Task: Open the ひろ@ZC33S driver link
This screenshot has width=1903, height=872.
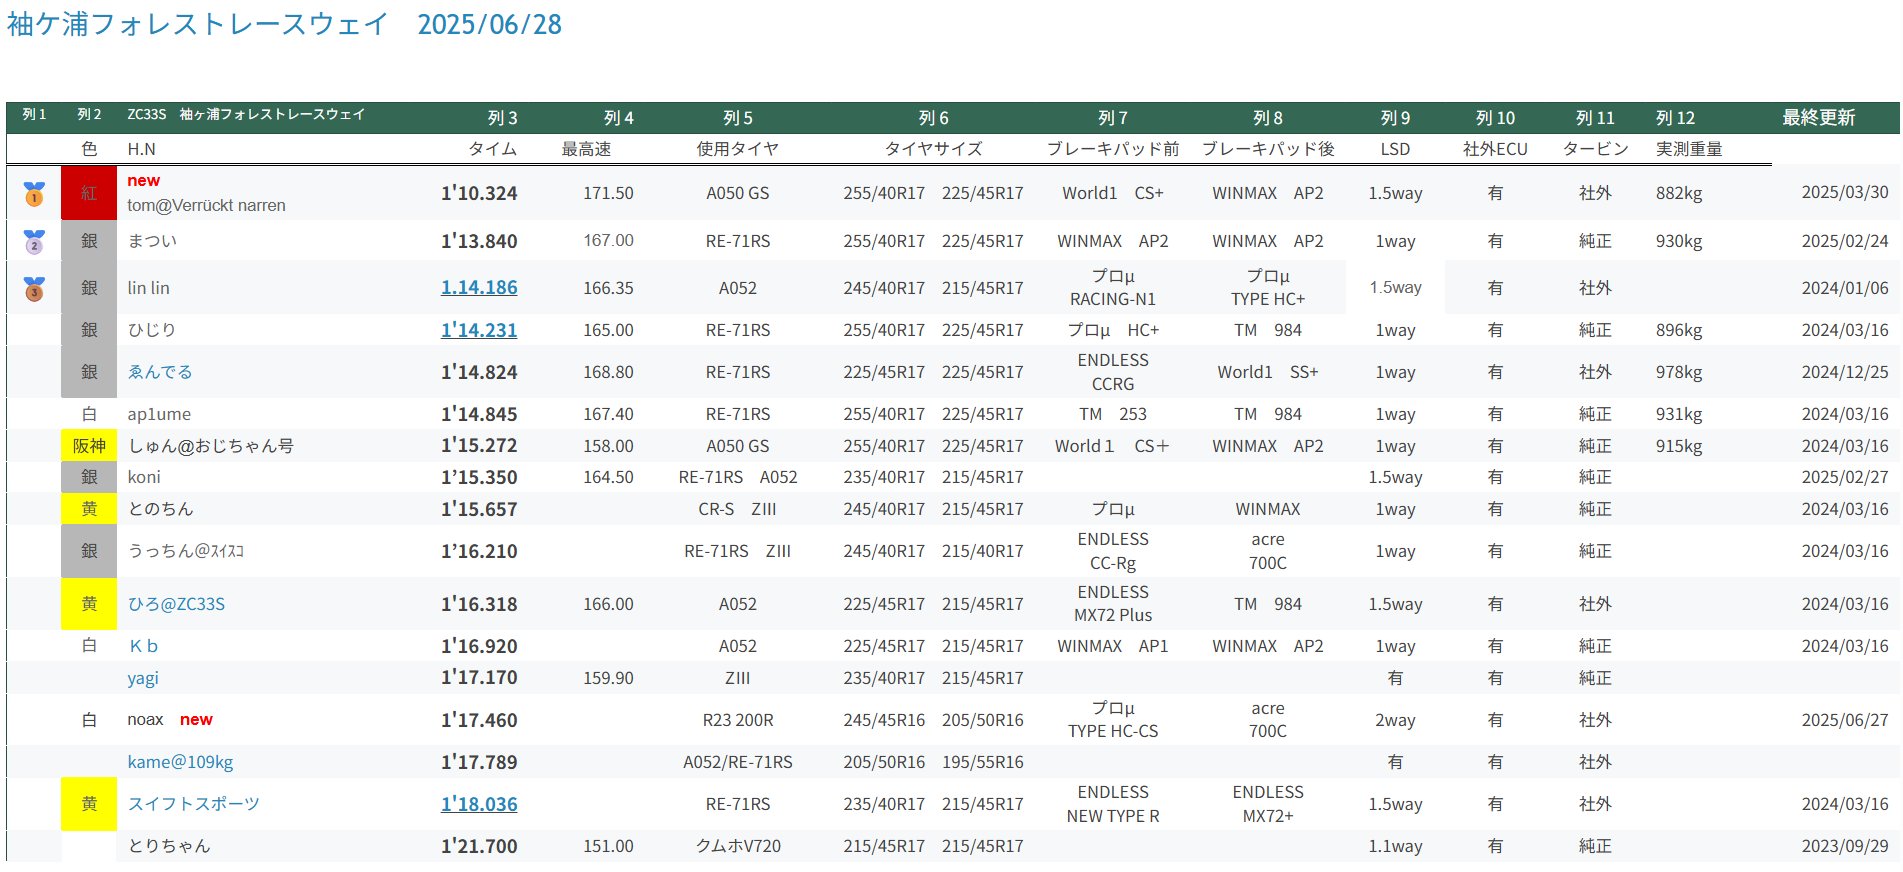Action: pyautogui.click(x=176, y=604)
